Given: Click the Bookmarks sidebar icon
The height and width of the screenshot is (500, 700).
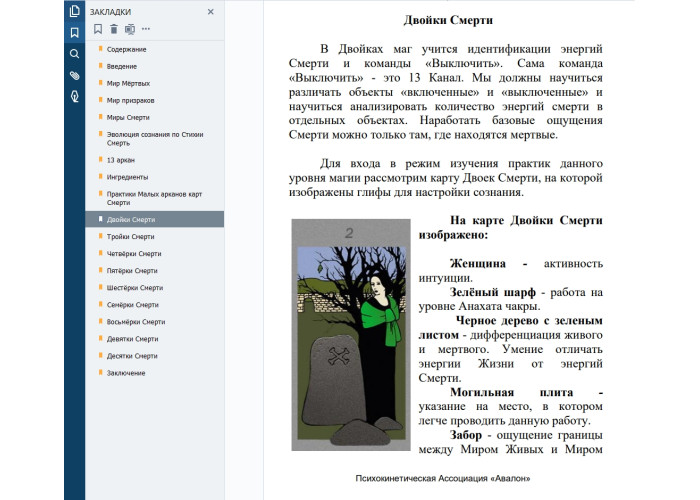Looking at the screenshot, I should [74, 32].
